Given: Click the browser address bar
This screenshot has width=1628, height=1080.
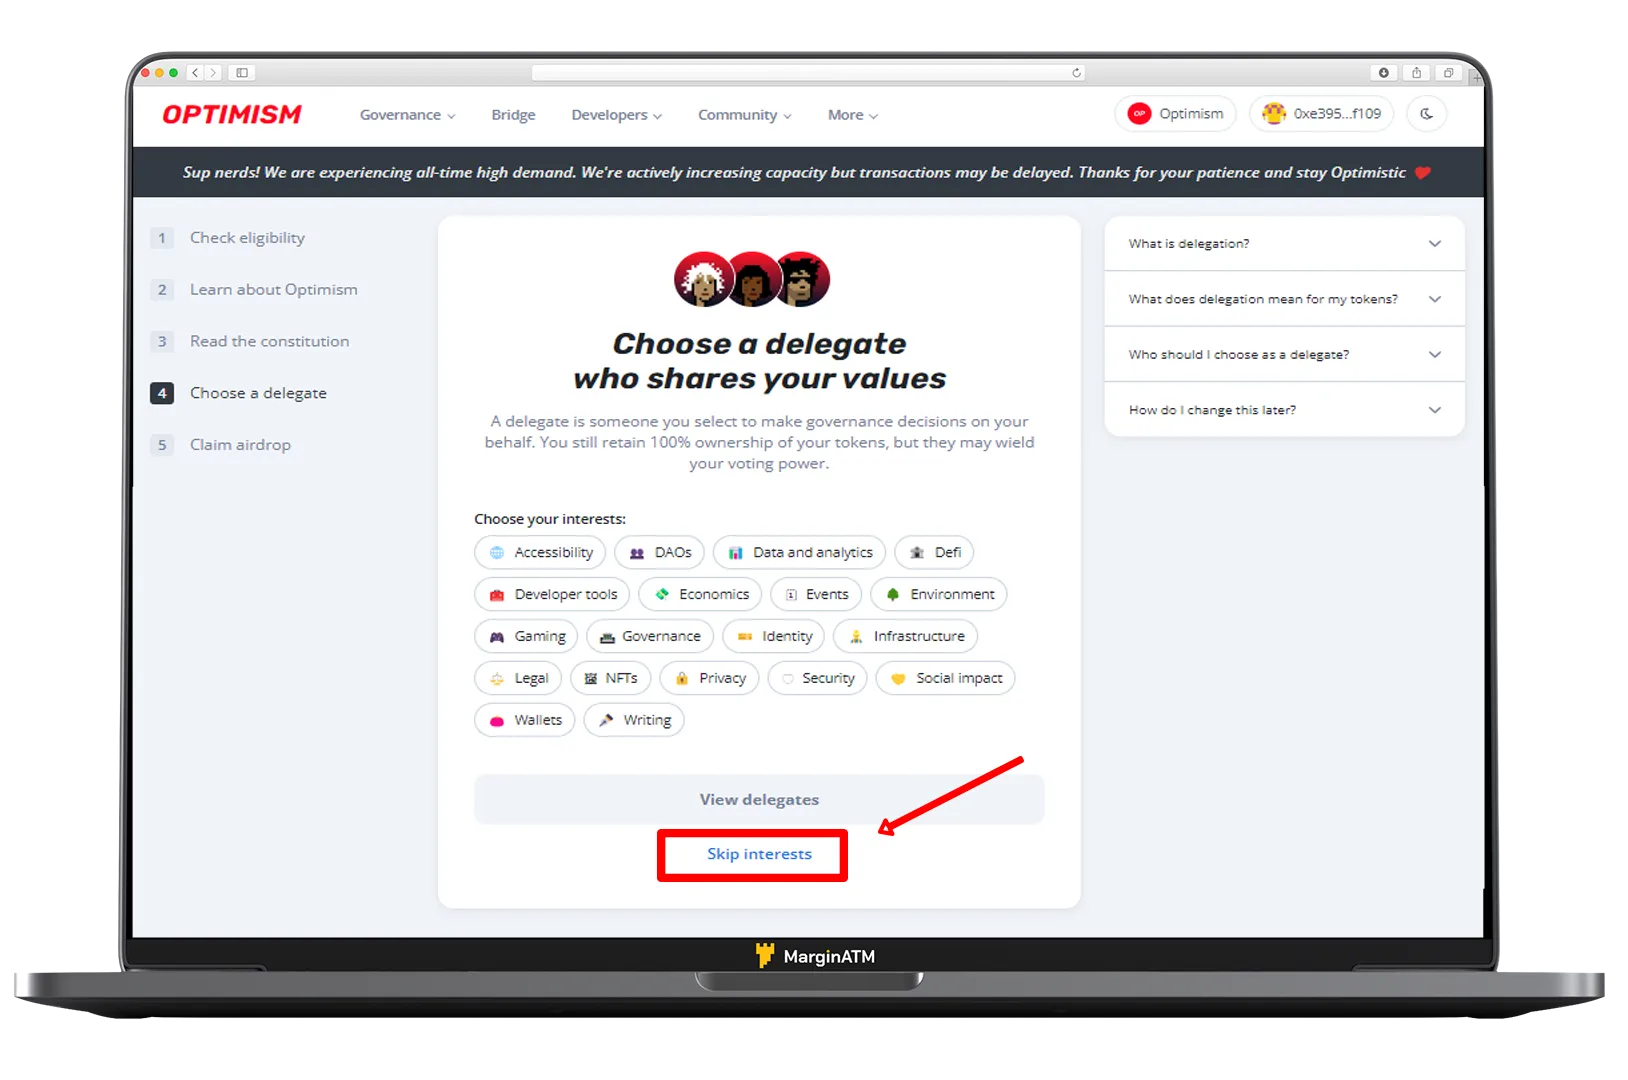Looking at the screenshot, I should [808, 73].
